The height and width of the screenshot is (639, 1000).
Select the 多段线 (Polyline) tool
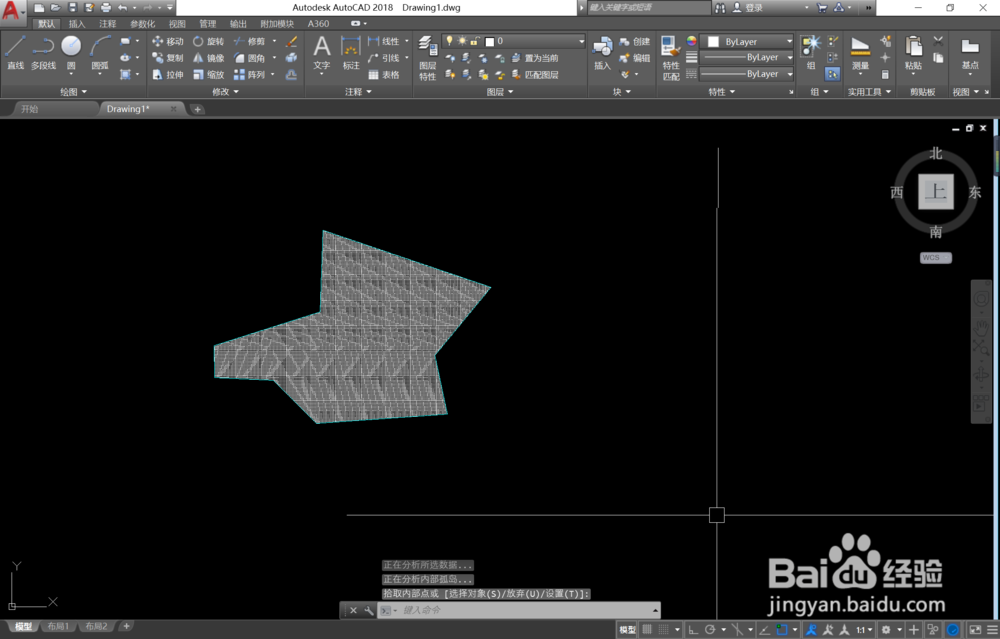(x=43, y=52)
